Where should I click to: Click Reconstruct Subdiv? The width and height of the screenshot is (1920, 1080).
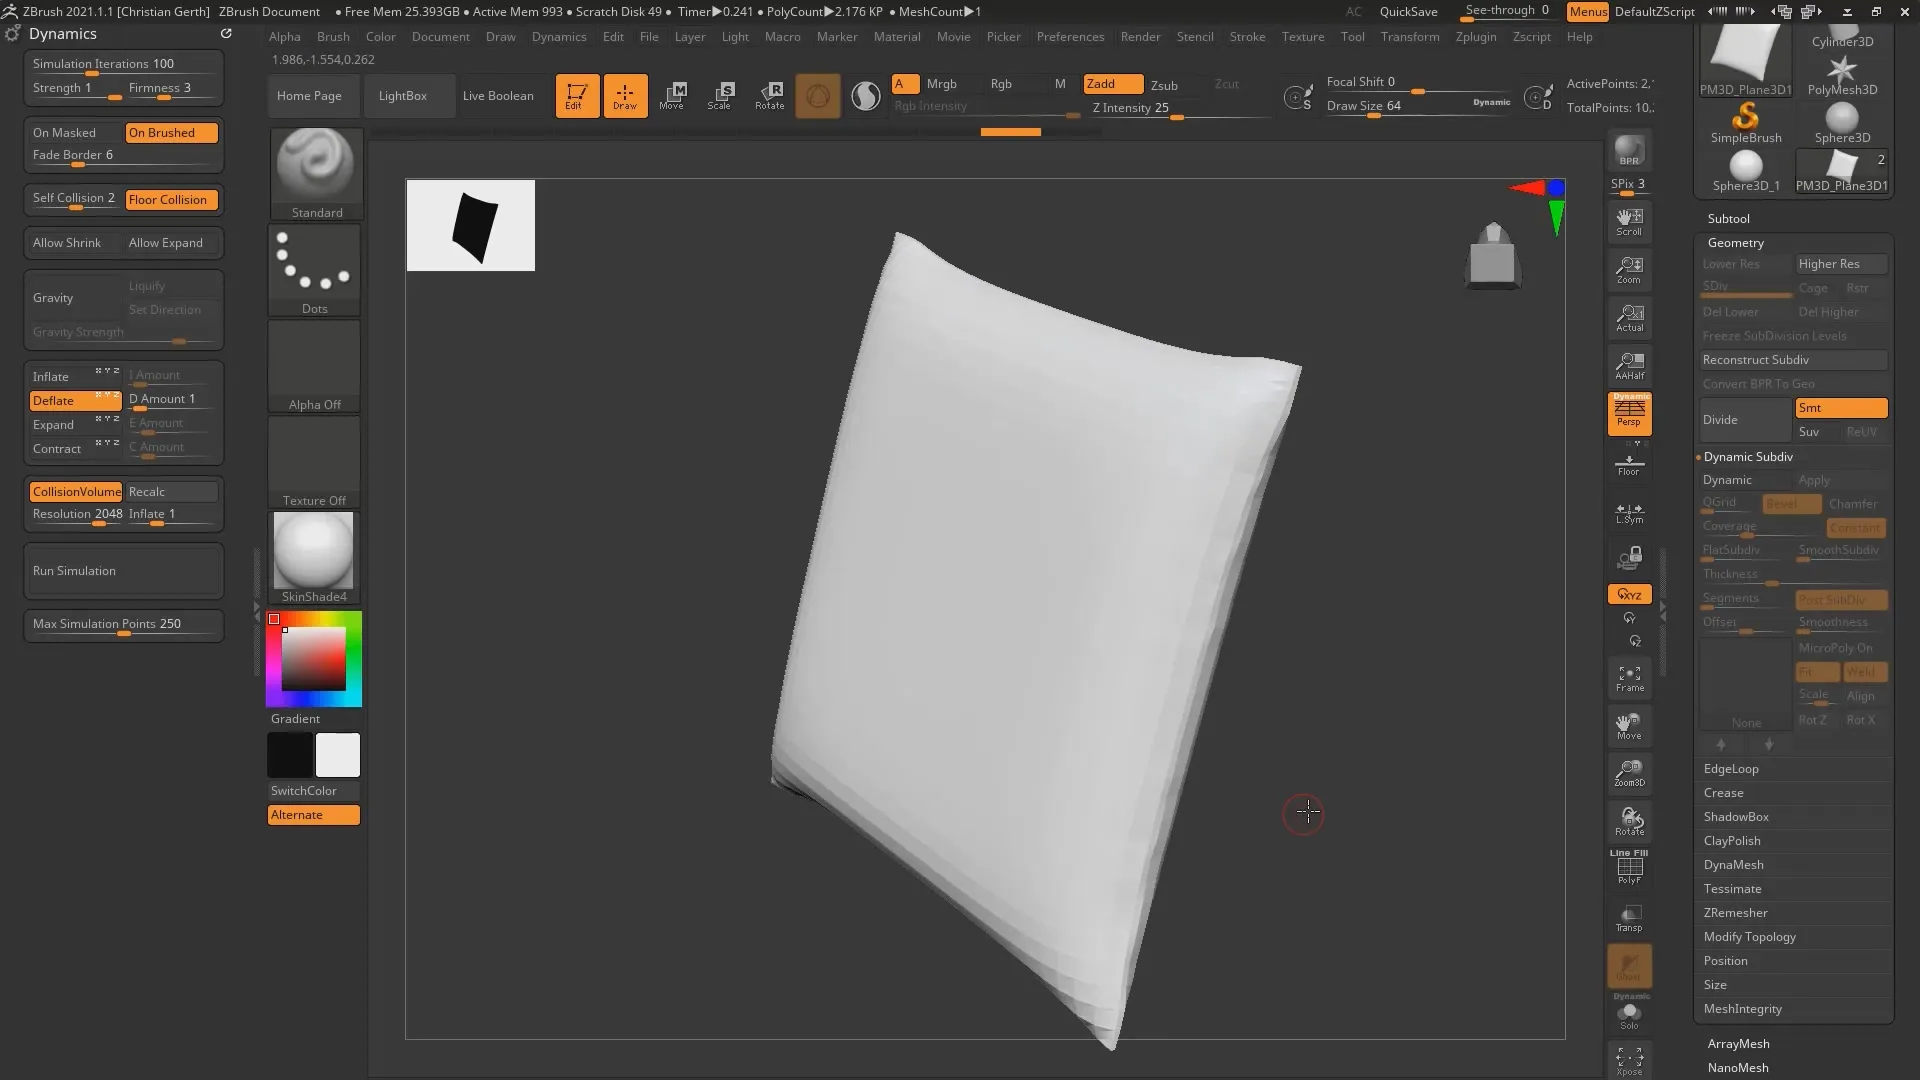point(1794,360)
